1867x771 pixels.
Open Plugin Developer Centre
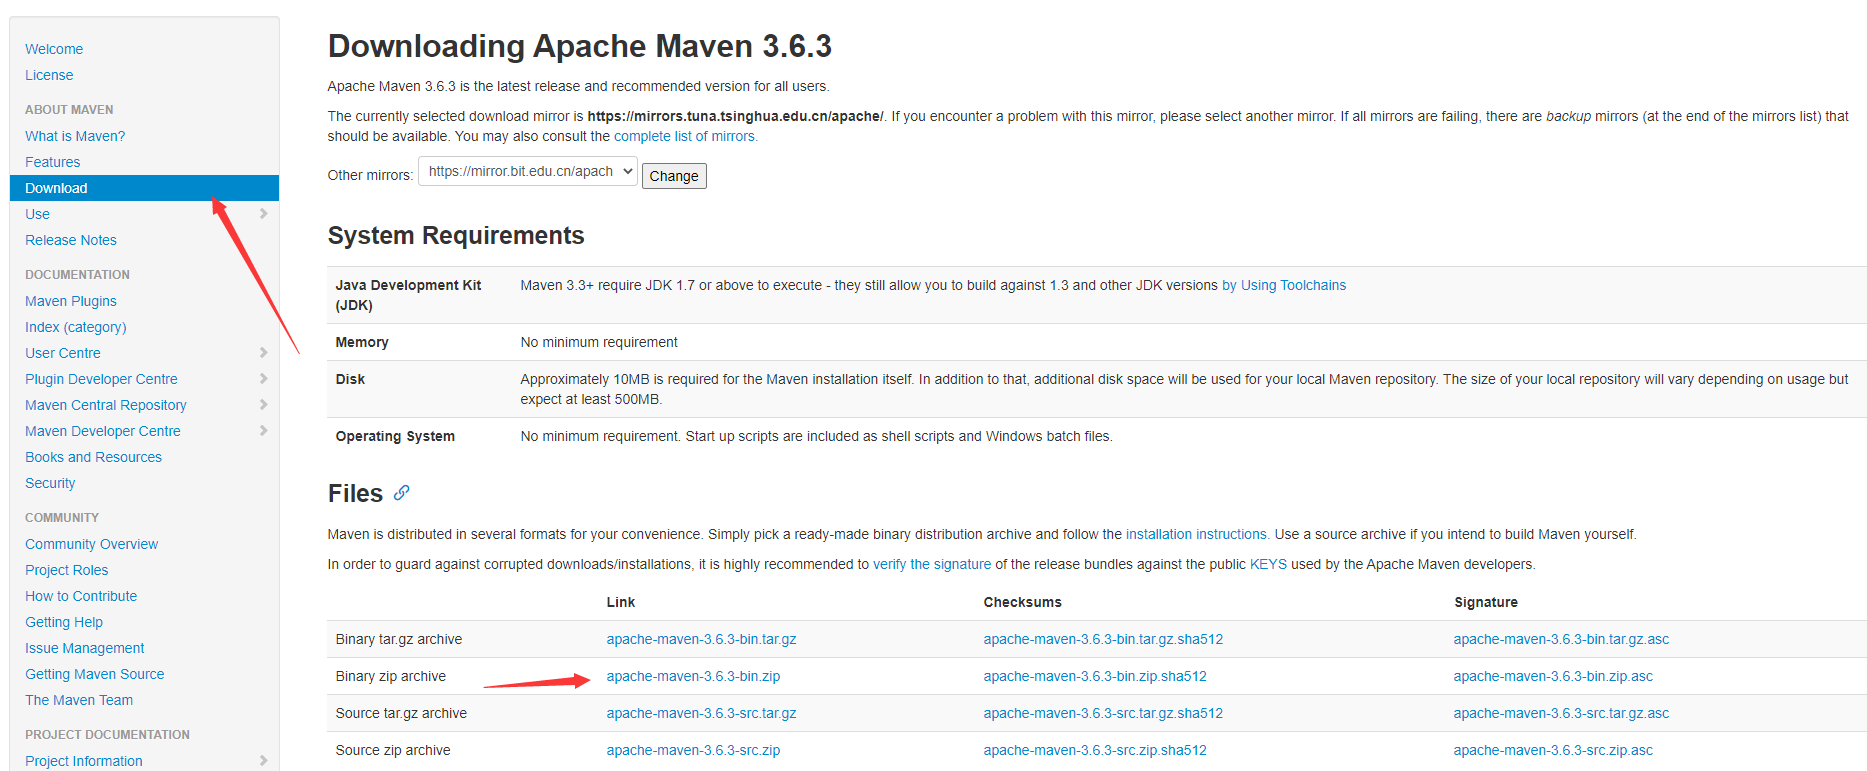point(101,379)
